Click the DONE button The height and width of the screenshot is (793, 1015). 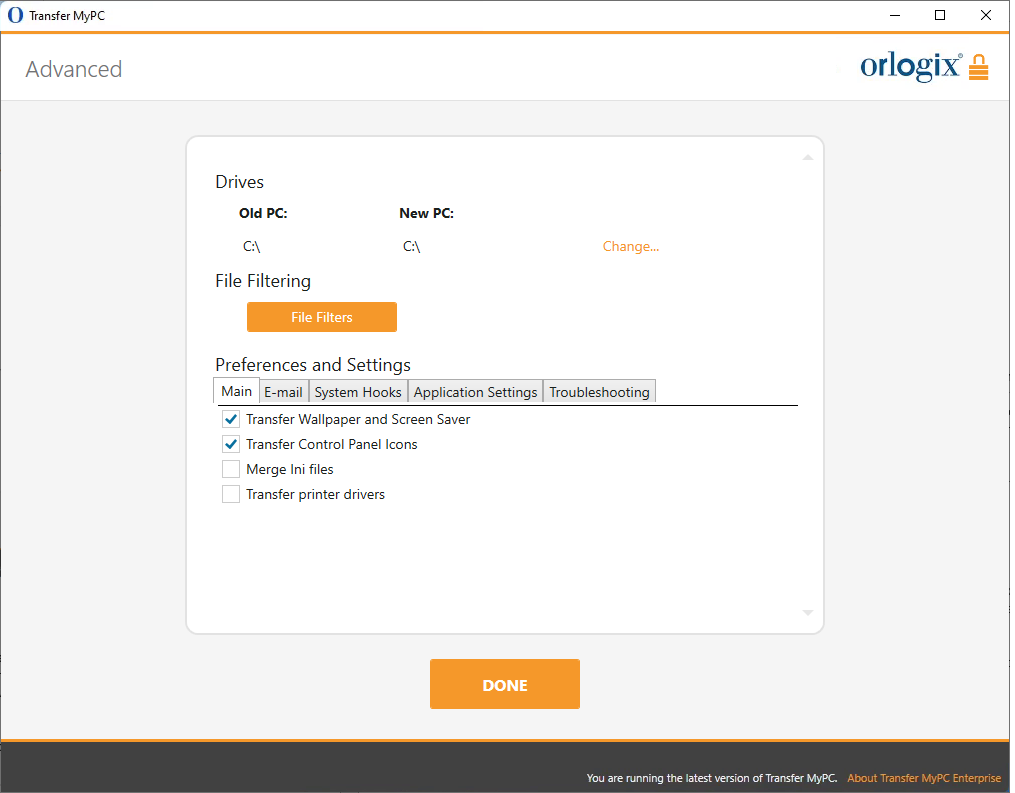coord(505,684)
